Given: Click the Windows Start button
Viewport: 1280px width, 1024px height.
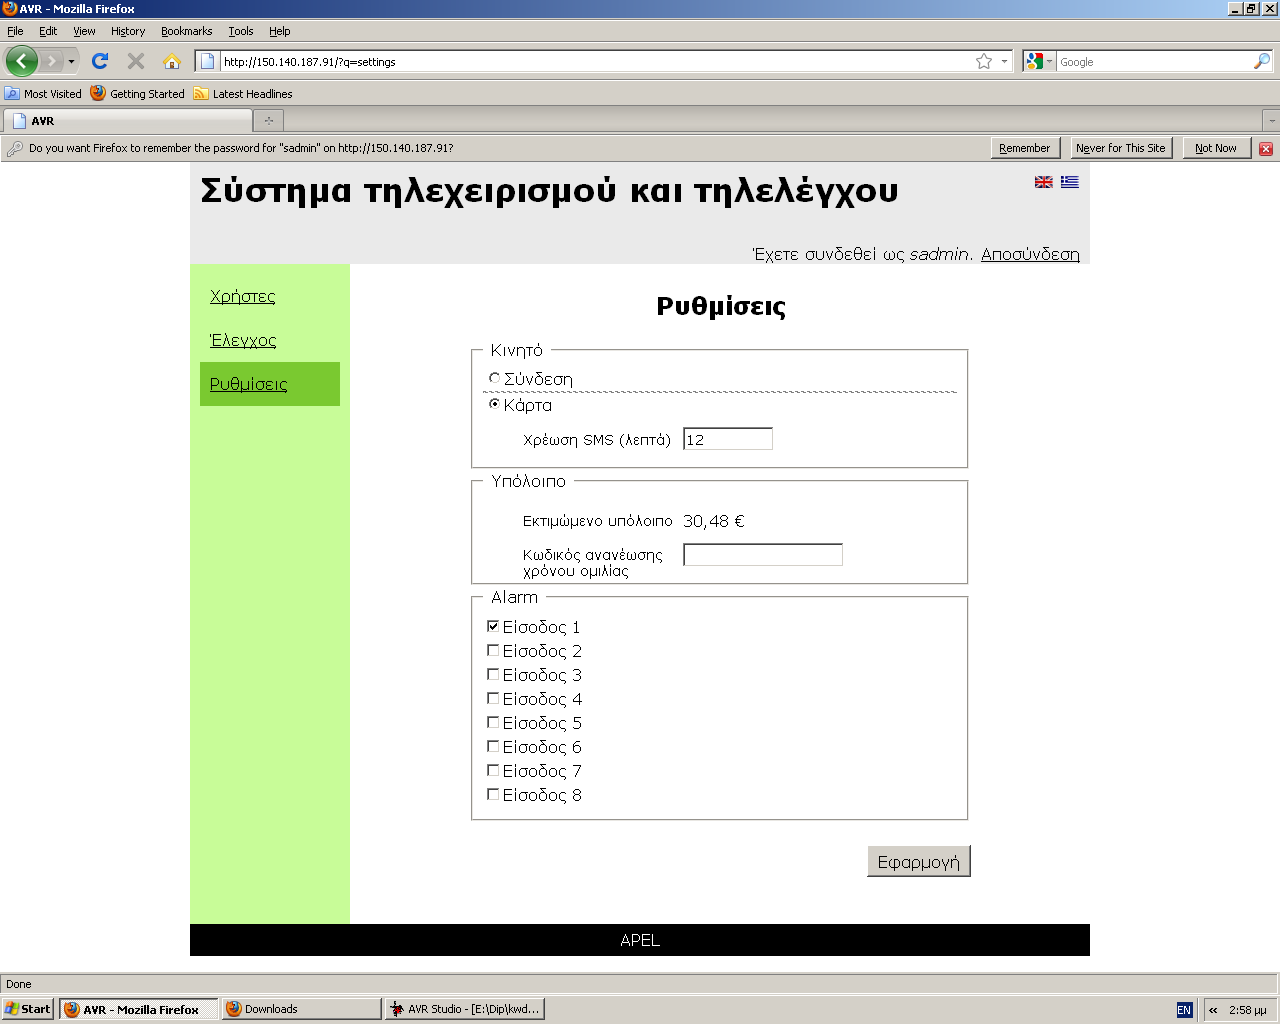Looking at the screenshot, I should click(27, 1009).
